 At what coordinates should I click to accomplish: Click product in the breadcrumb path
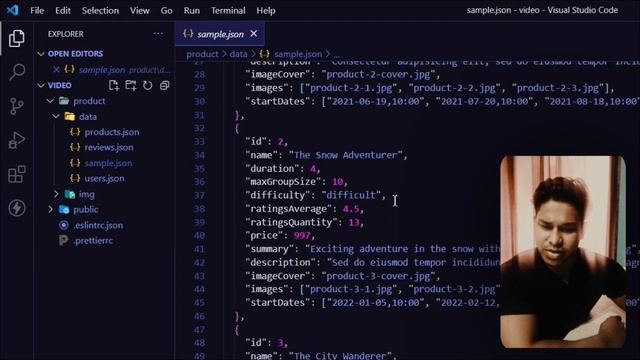(202, 54)
